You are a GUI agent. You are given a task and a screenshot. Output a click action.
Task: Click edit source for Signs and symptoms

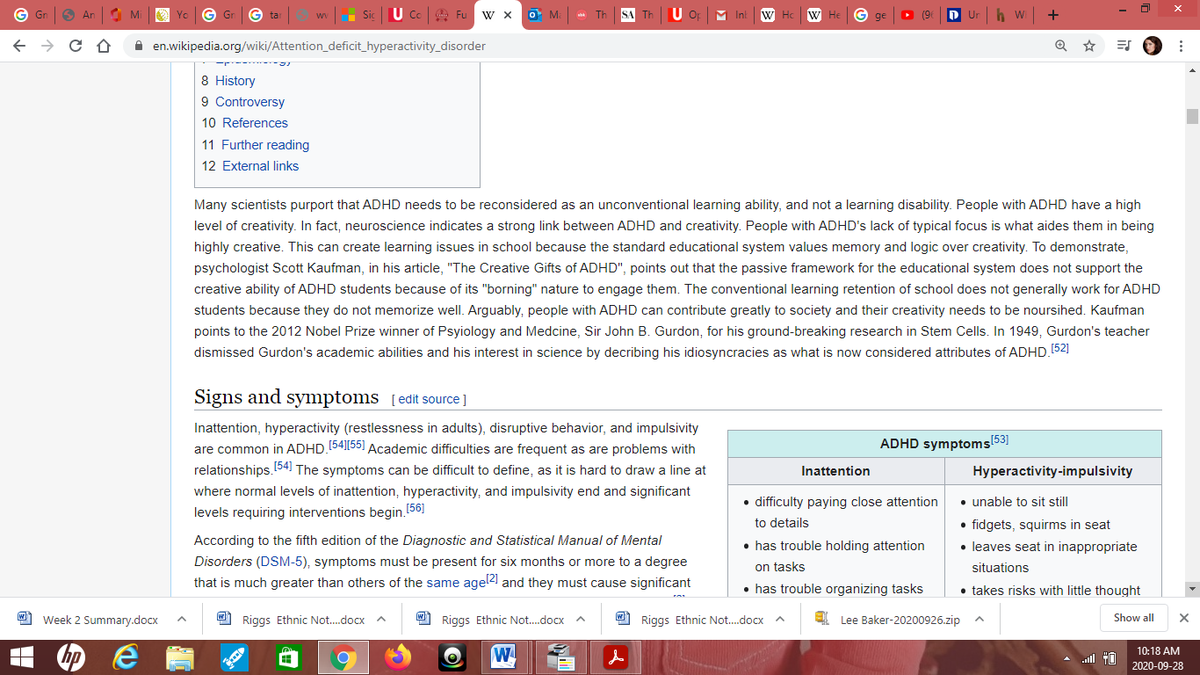(428, 399)
